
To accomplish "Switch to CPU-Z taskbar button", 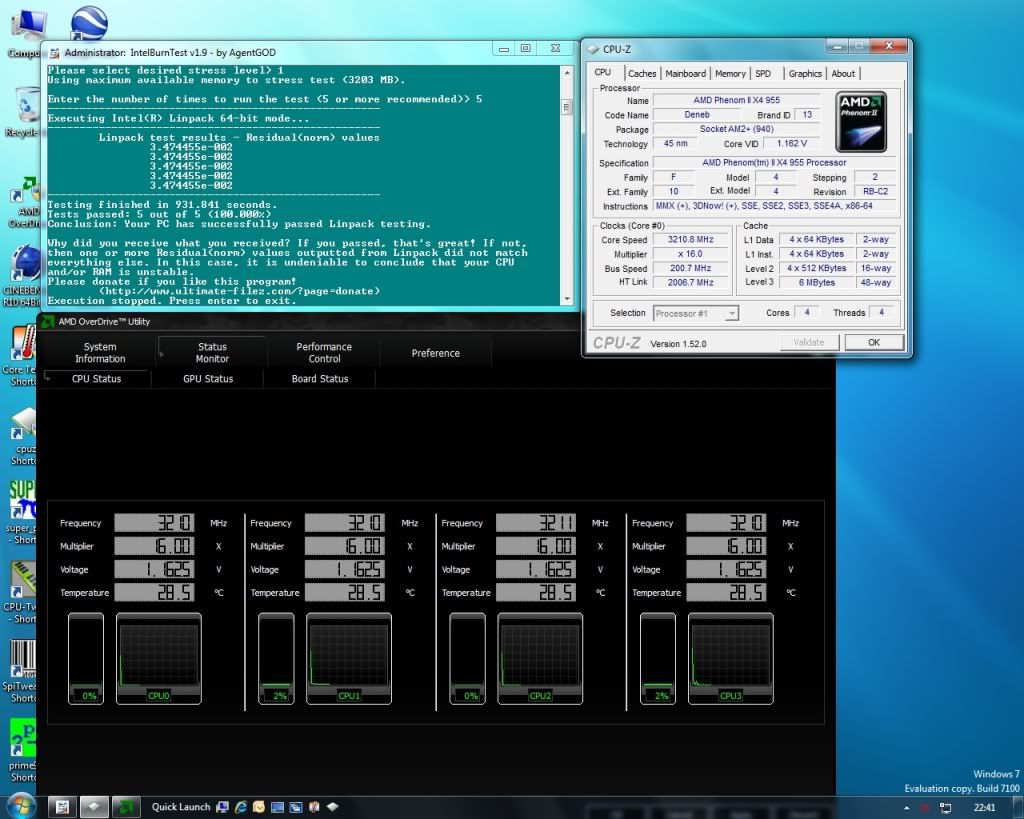I will pyautogui.click(x=94, y=807).
